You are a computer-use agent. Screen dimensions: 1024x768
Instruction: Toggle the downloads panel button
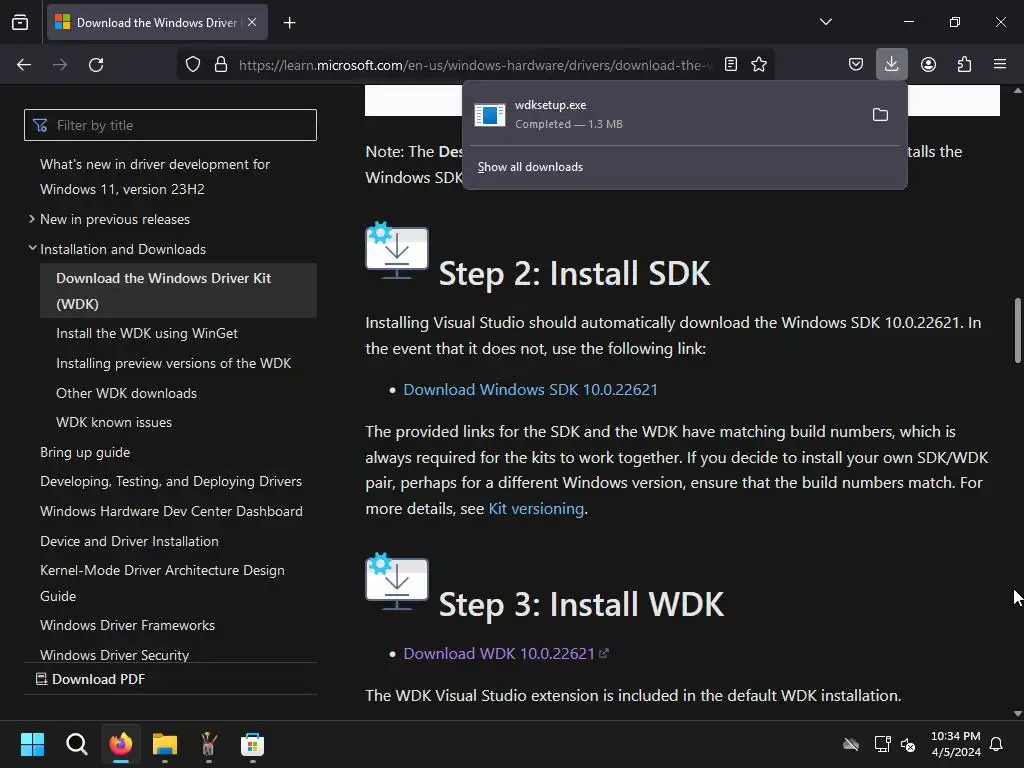891,65
